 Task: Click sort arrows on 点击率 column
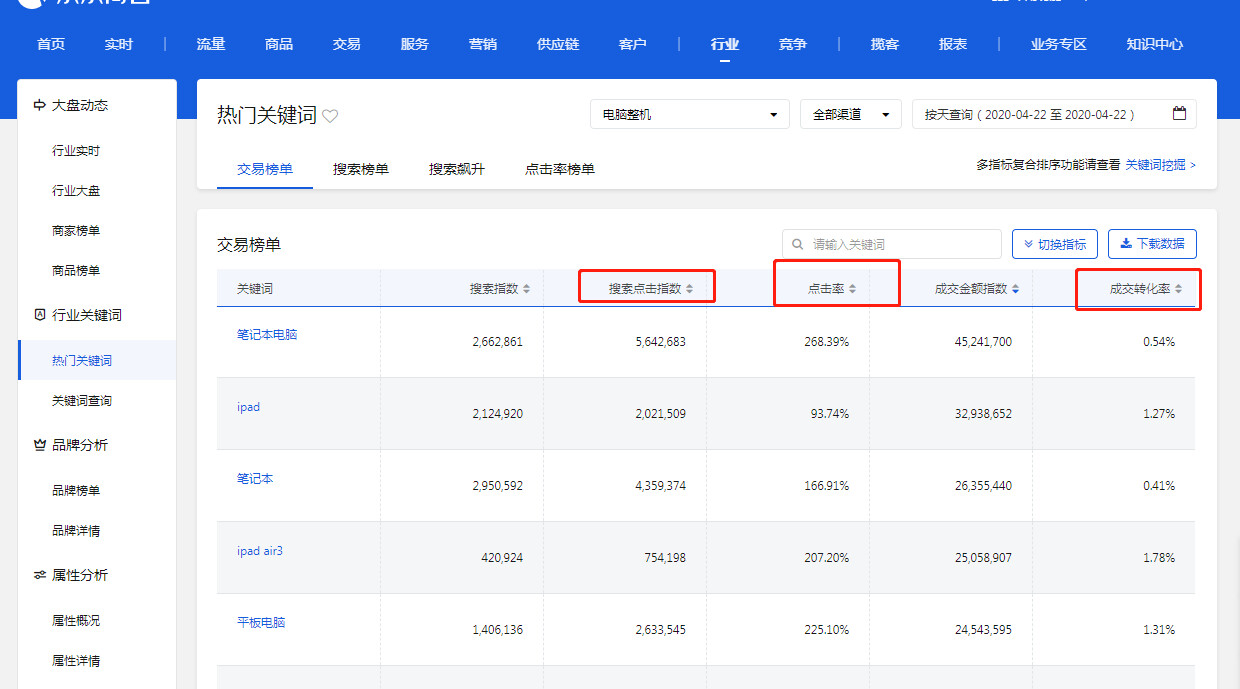click(x=853, y=289)
